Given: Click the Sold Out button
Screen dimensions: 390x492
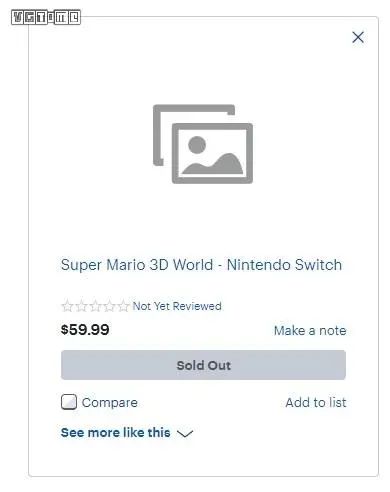Looking at the screenshot, I should [203, 365].
